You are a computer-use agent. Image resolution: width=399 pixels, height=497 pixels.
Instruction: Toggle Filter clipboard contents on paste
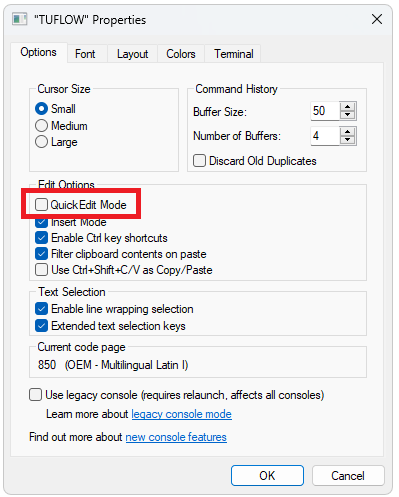[41, 254]
